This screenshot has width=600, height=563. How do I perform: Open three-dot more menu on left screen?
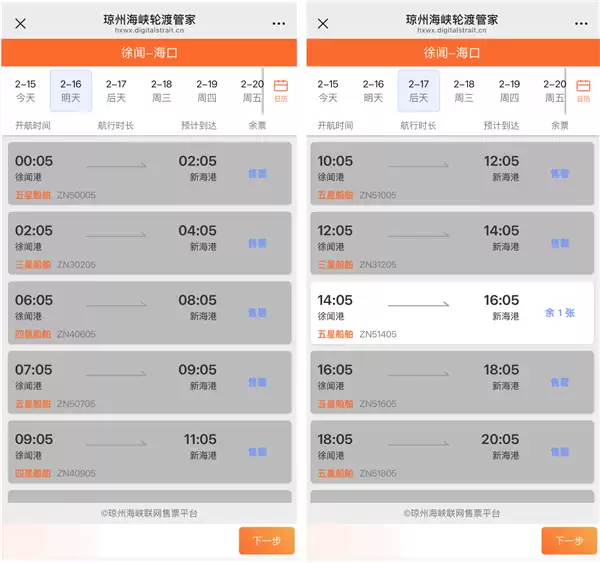coord(278,24)
